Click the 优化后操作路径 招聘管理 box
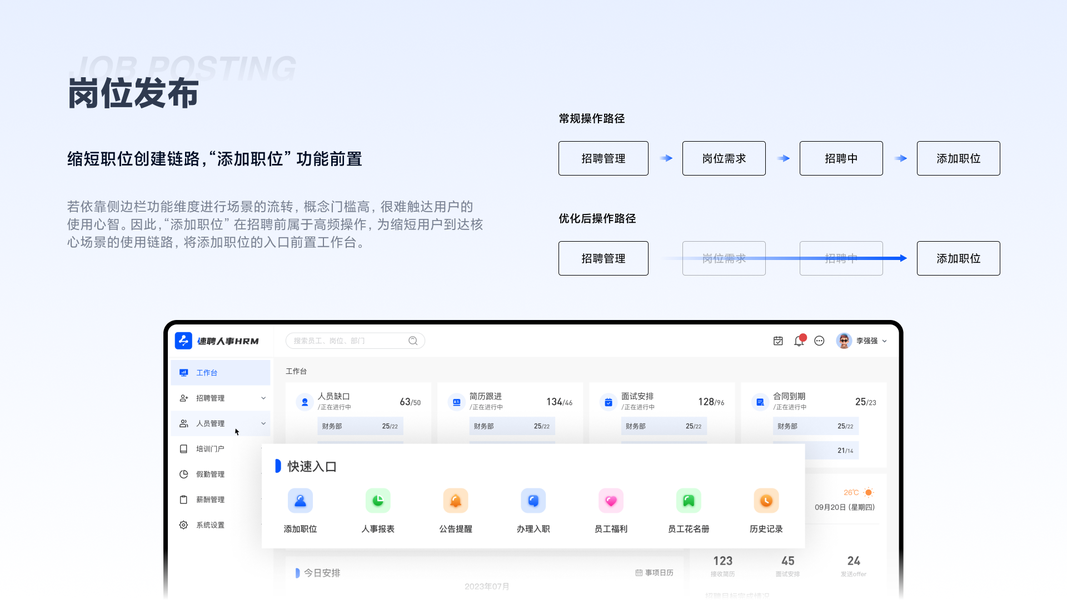Image resolution: width=1067 pixels, height=600 pixels. pos(604,259)
